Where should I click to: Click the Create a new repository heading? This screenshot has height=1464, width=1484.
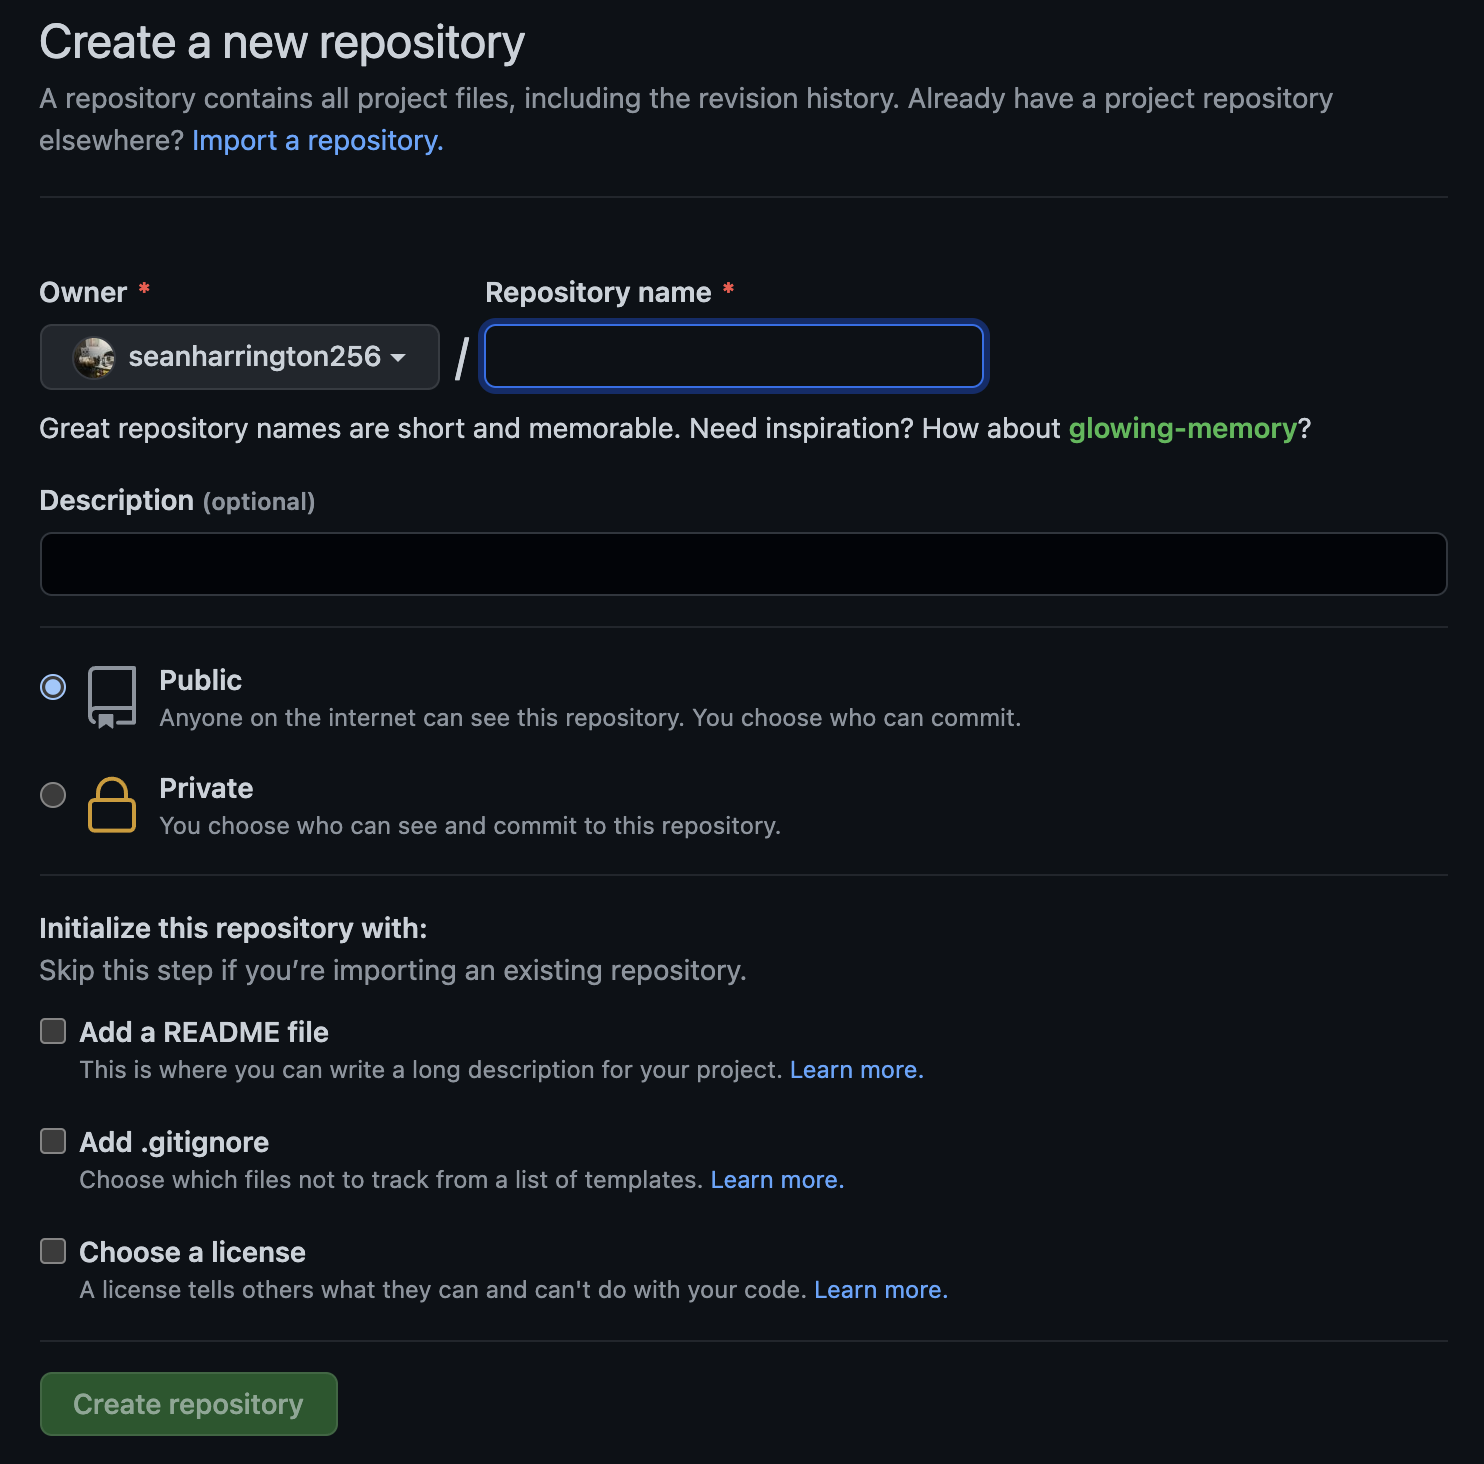tap(282, 42)
